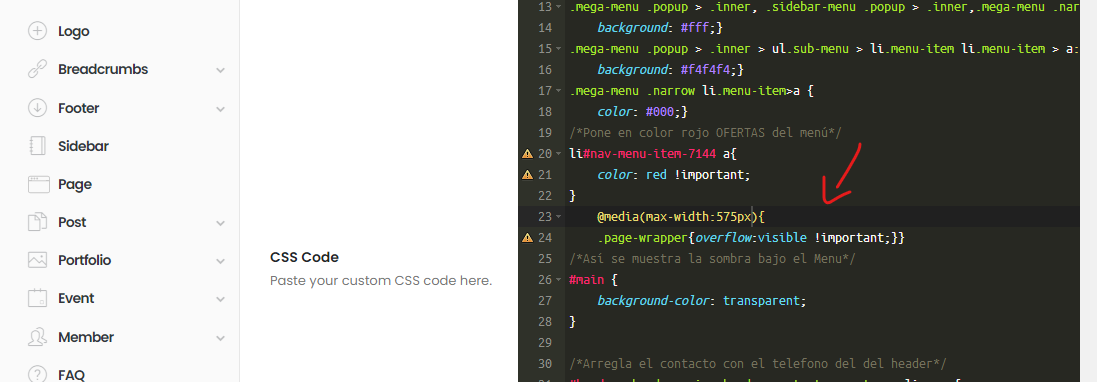Click the 'Paste your custom CSS code here.' description
1100x382 pixels.
[381, 281]
